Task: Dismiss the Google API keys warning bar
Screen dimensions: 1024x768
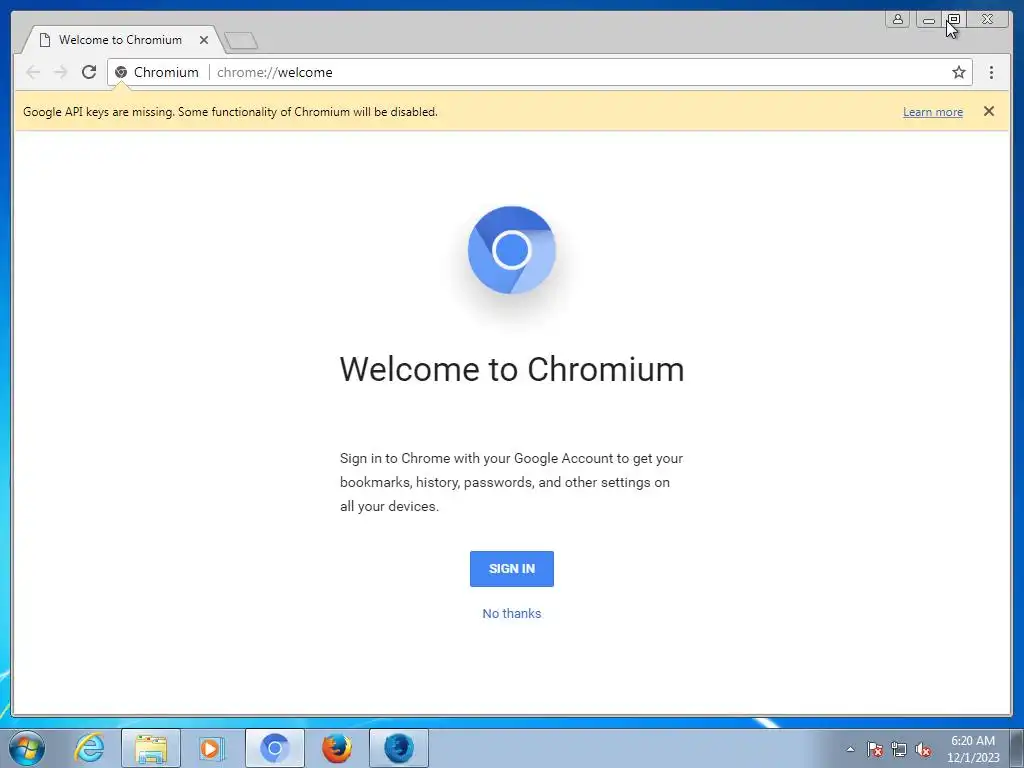Action: click(x=989, y=111)
